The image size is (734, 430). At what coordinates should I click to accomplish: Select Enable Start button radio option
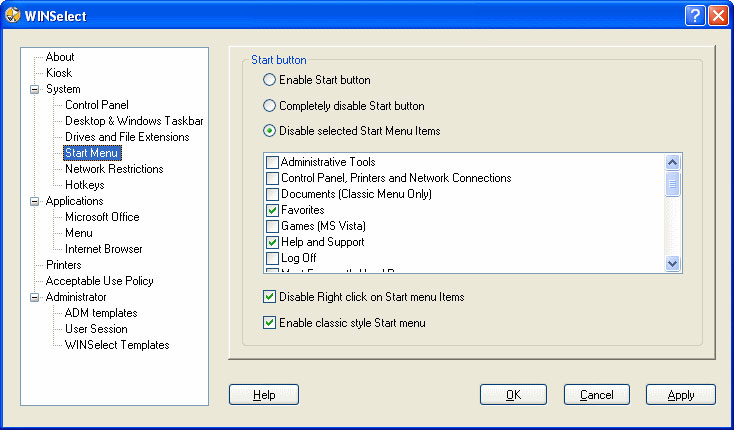(269, 80)
